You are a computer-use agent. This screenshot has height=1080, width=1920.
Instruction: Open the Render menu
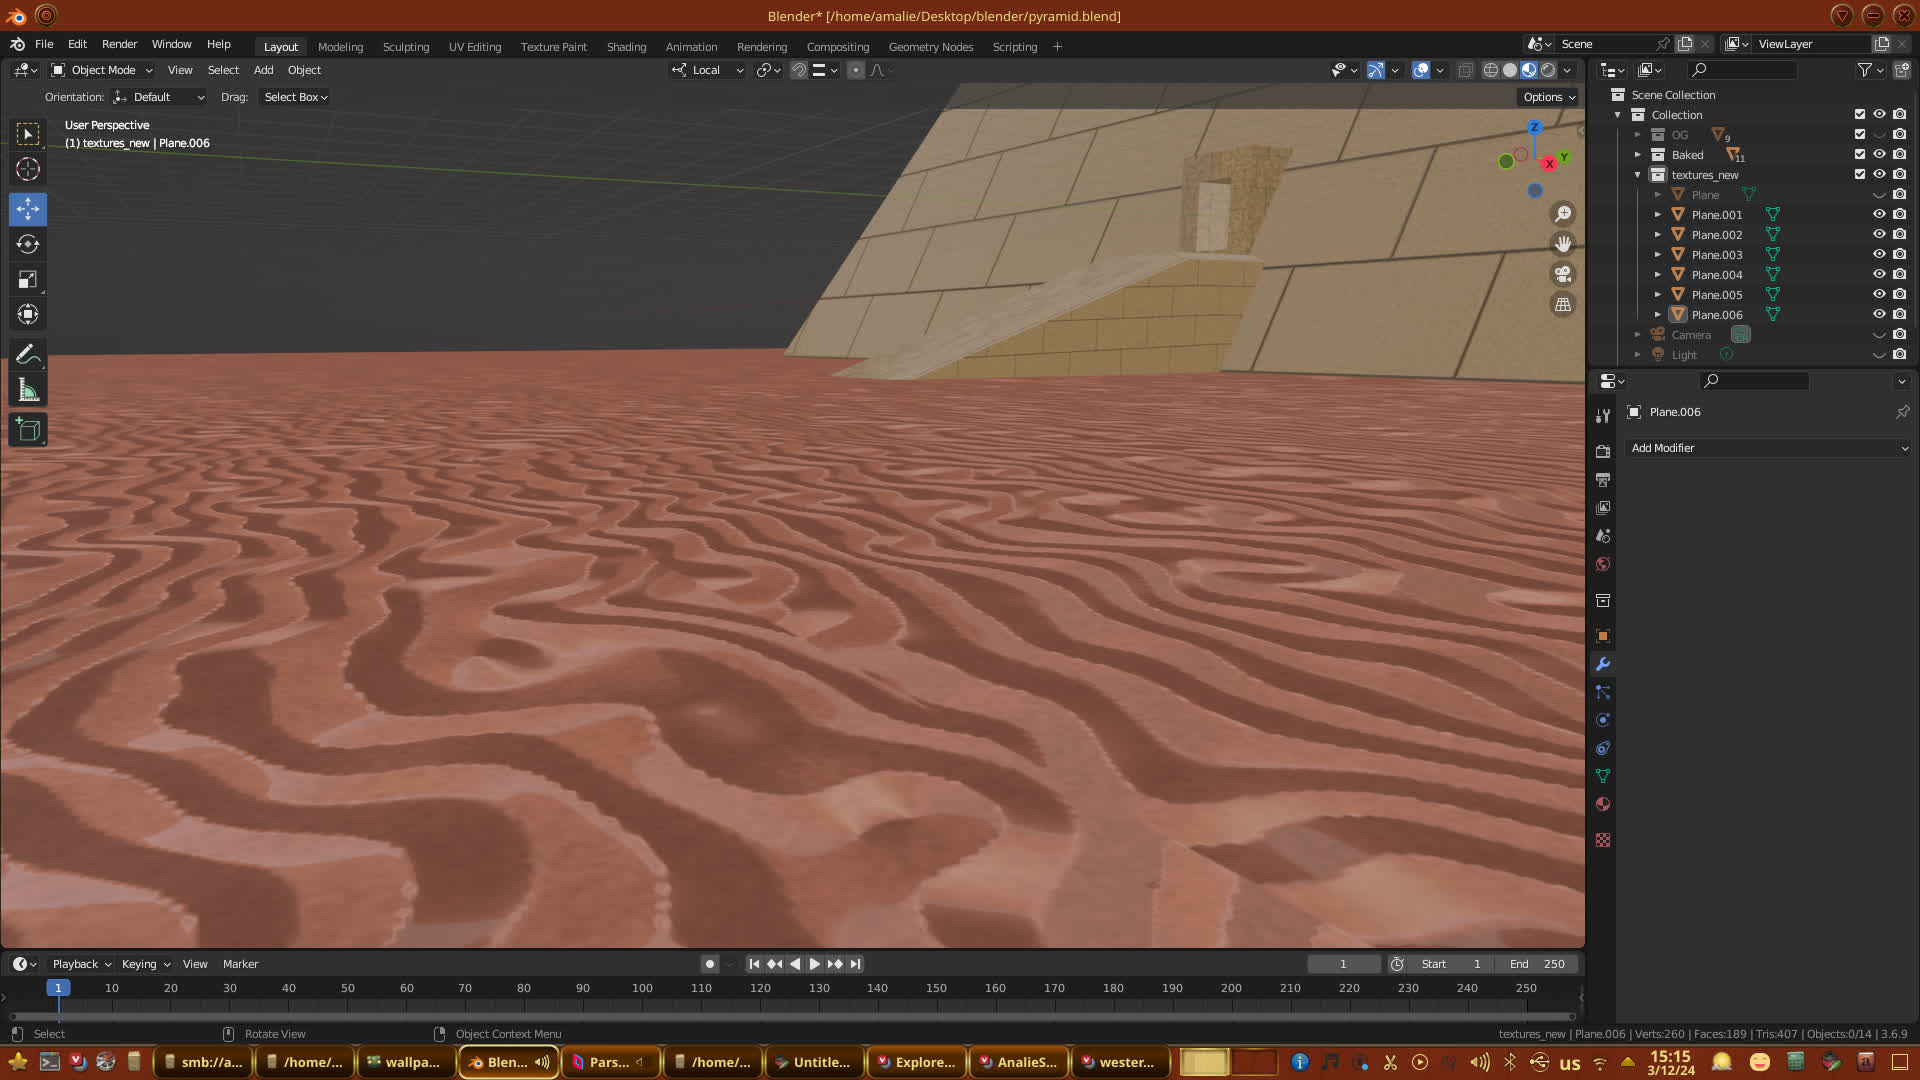coord(119,44)
